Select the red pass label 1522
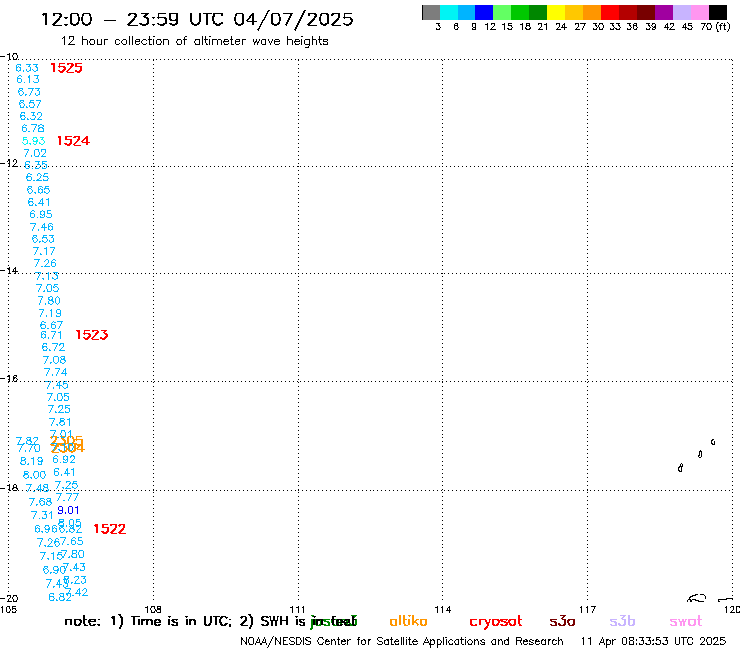 pyautogui.click(x=109, y=529)
